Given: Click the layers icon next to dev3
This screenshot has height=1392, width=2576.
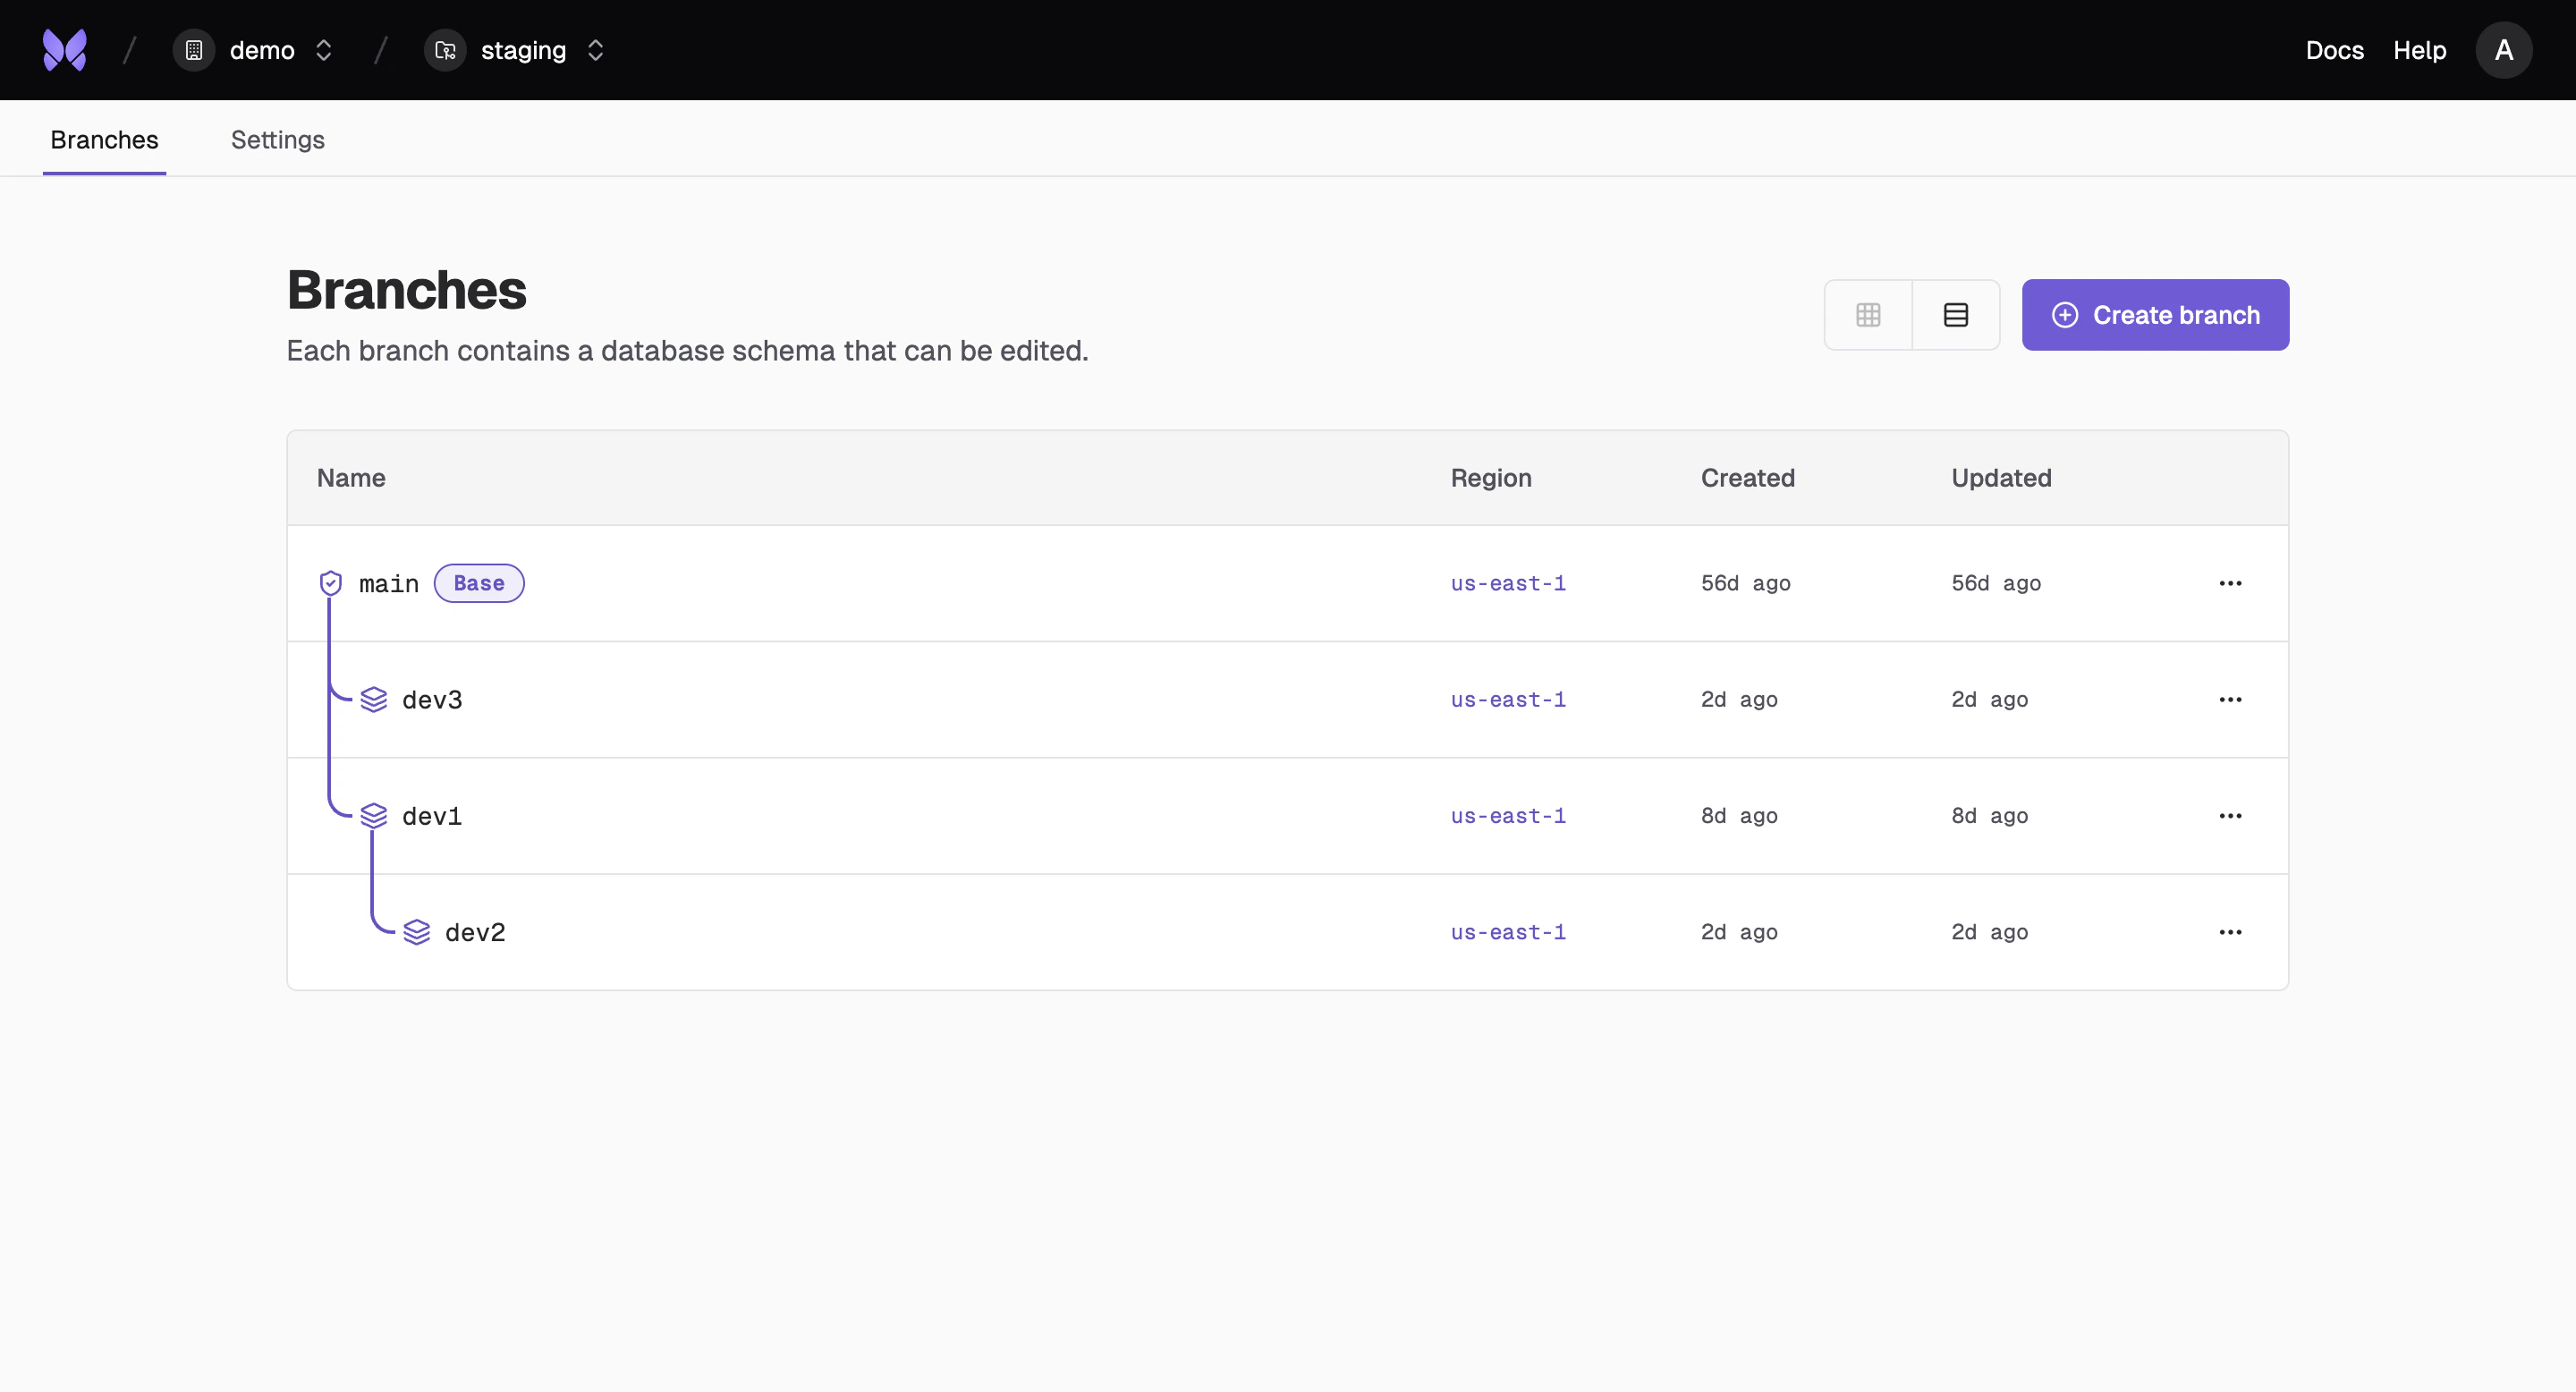Looking at the screenshot, I should (x=374, y=699).
